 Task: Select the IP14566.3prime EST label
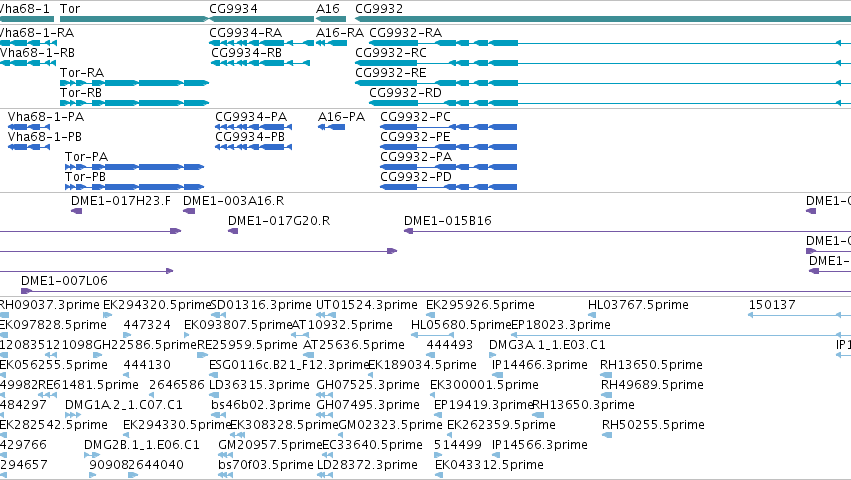pos(540,445)
